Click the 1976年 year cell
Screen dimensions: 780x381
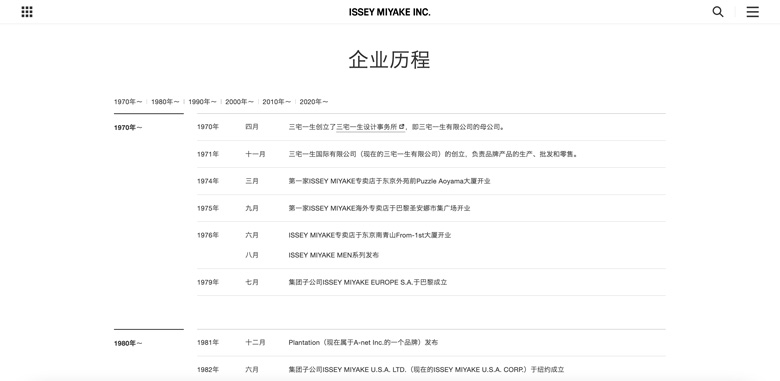coord(208,235)
